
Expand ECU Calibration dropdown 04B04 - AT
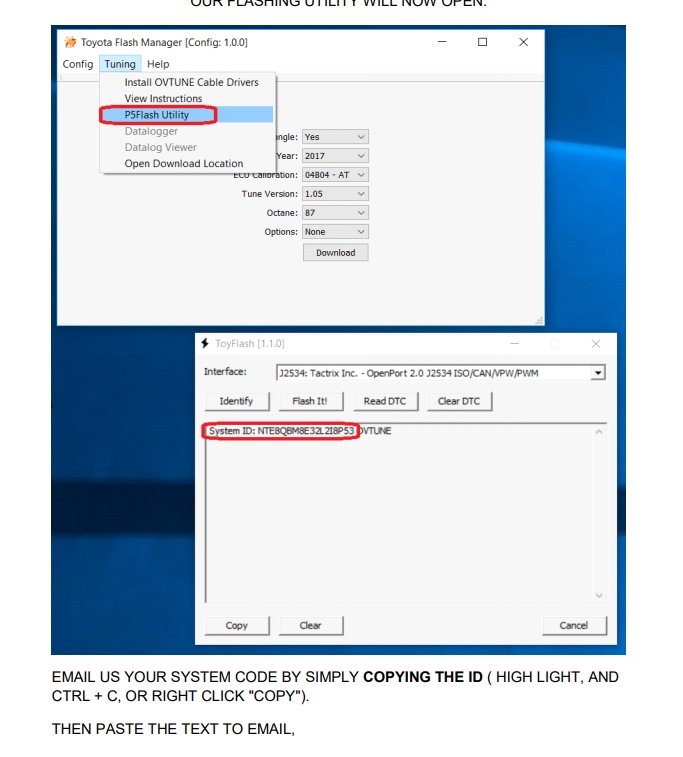[335, 175]
